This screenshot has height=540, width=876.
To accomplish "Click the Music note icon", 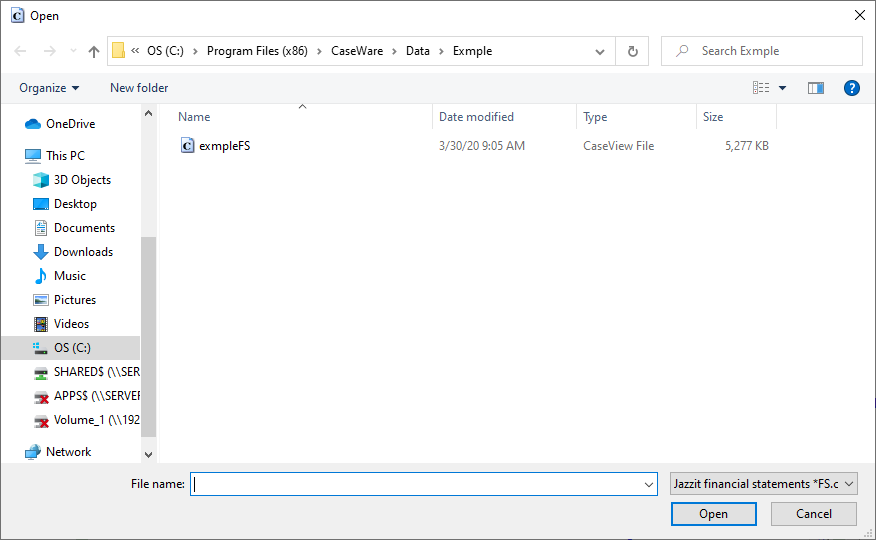I will coord(41,276).
